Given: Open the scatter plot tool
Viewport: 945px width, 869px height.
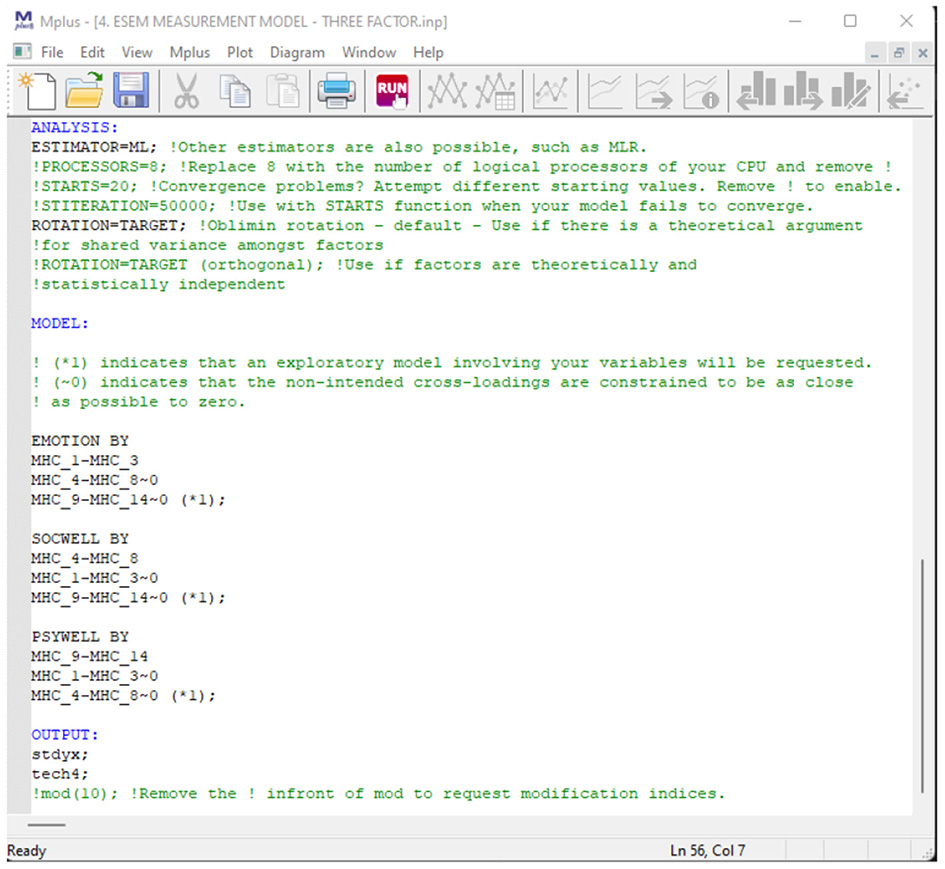Looking at the screenshot, I should click(x=551, y=92).
